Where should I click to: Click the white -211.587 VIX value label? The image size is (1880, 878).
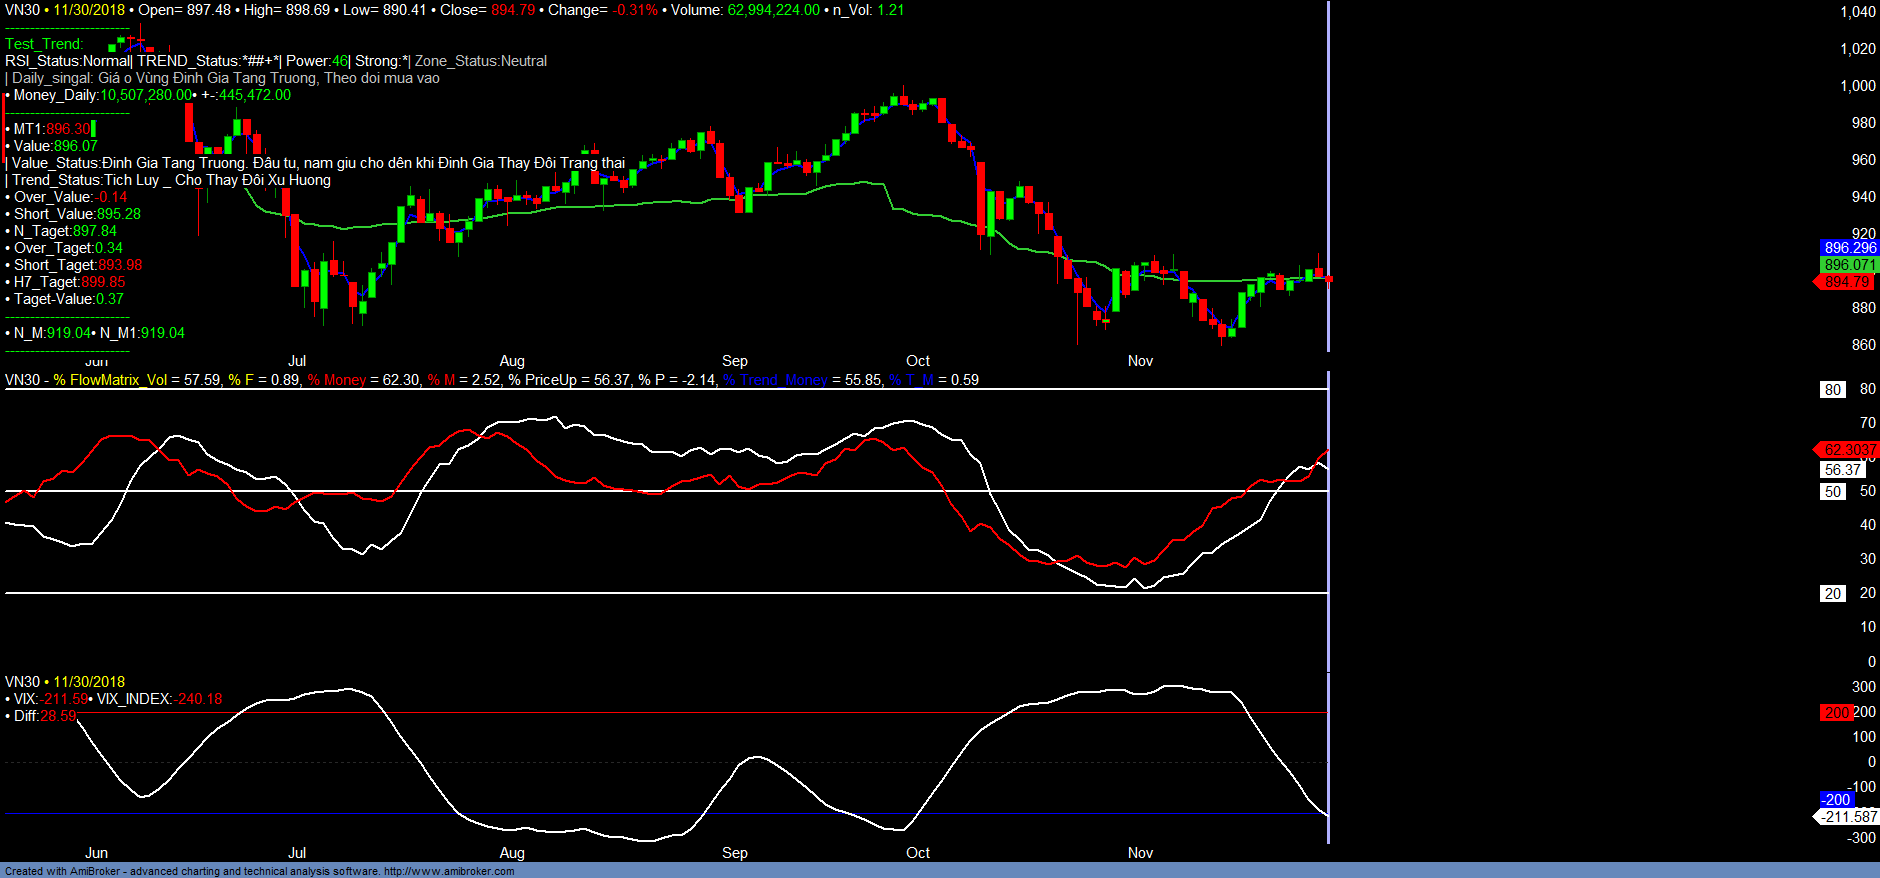pyautogui.click(x=1848, y=817)
